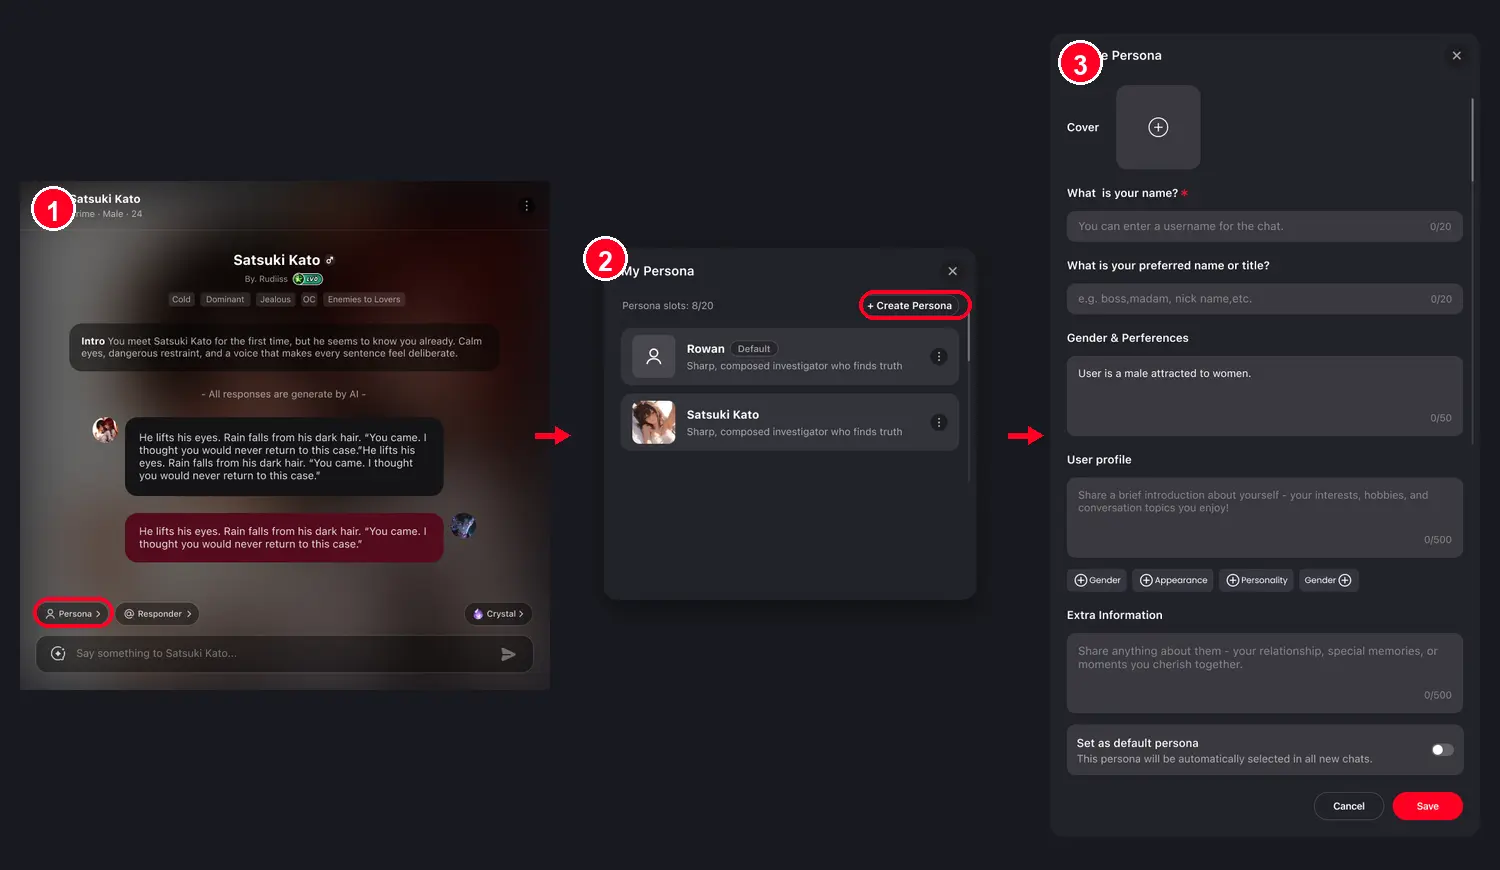
Task: Select the Dominant tag
Action: 225,300
